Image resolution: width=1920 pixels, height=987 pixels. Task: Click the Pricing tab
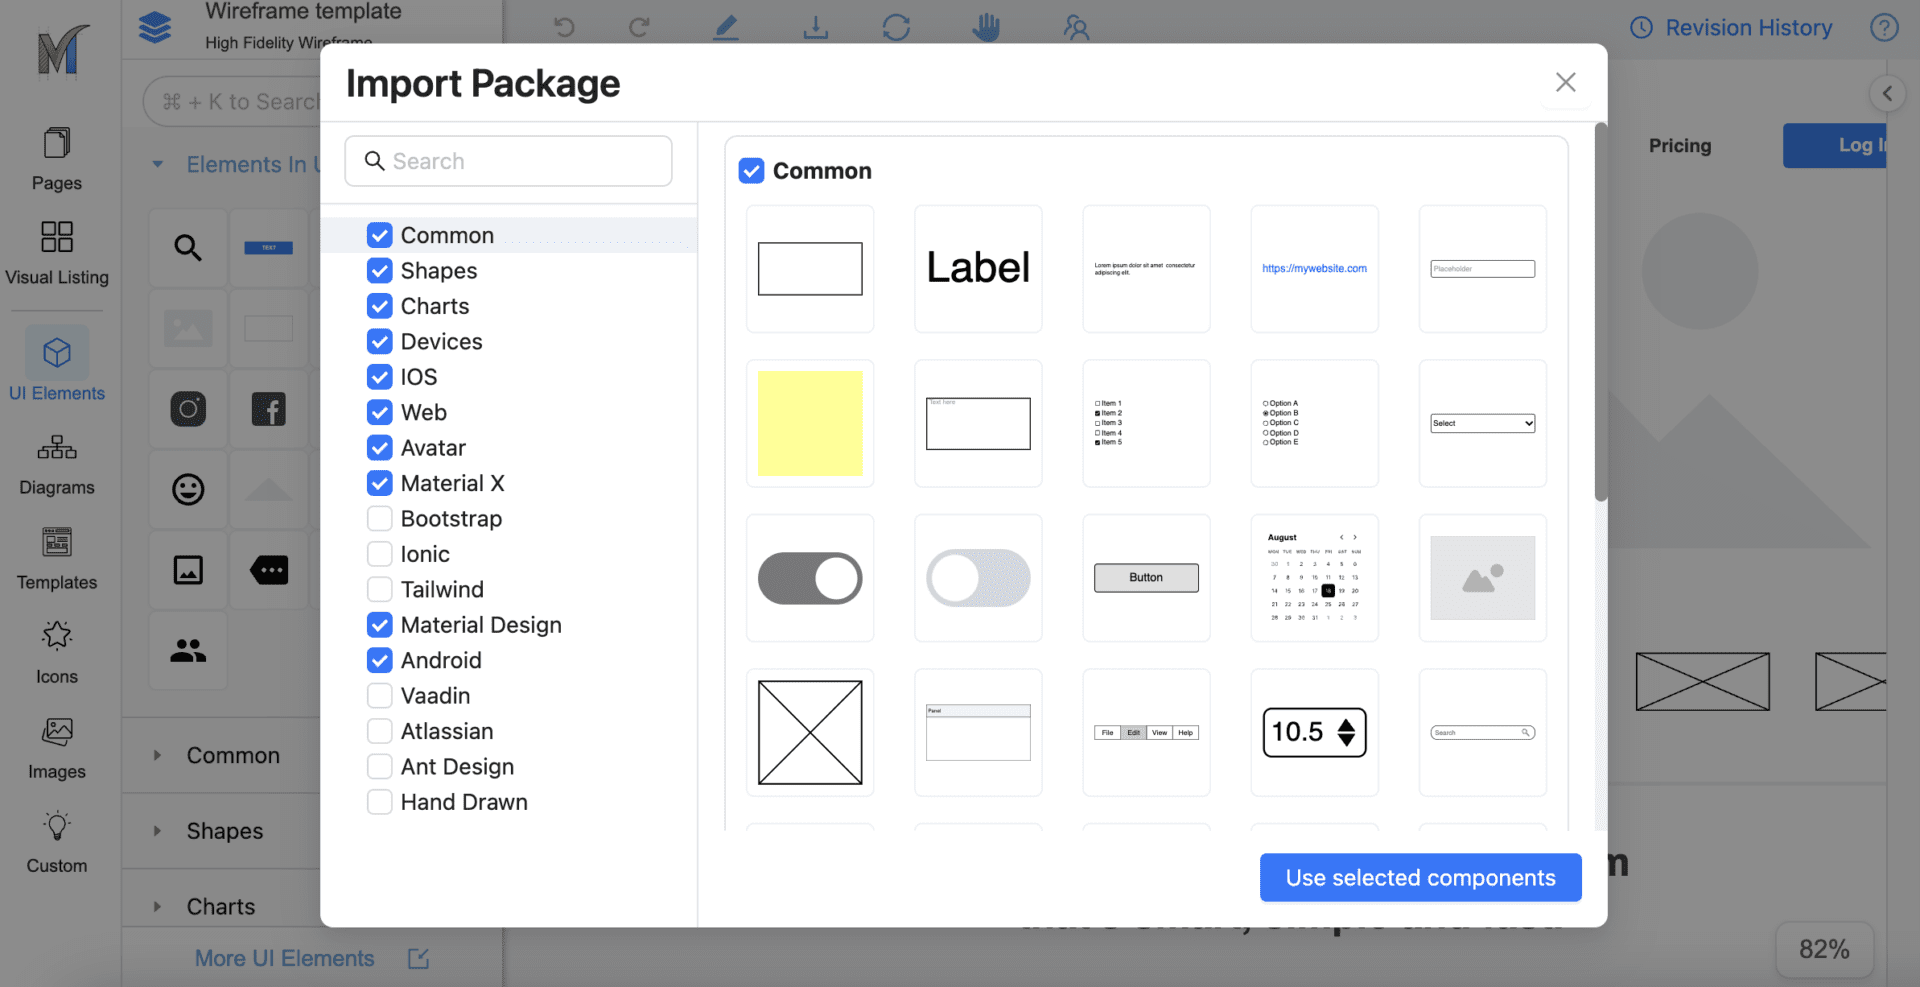(x=1679, y=145)
